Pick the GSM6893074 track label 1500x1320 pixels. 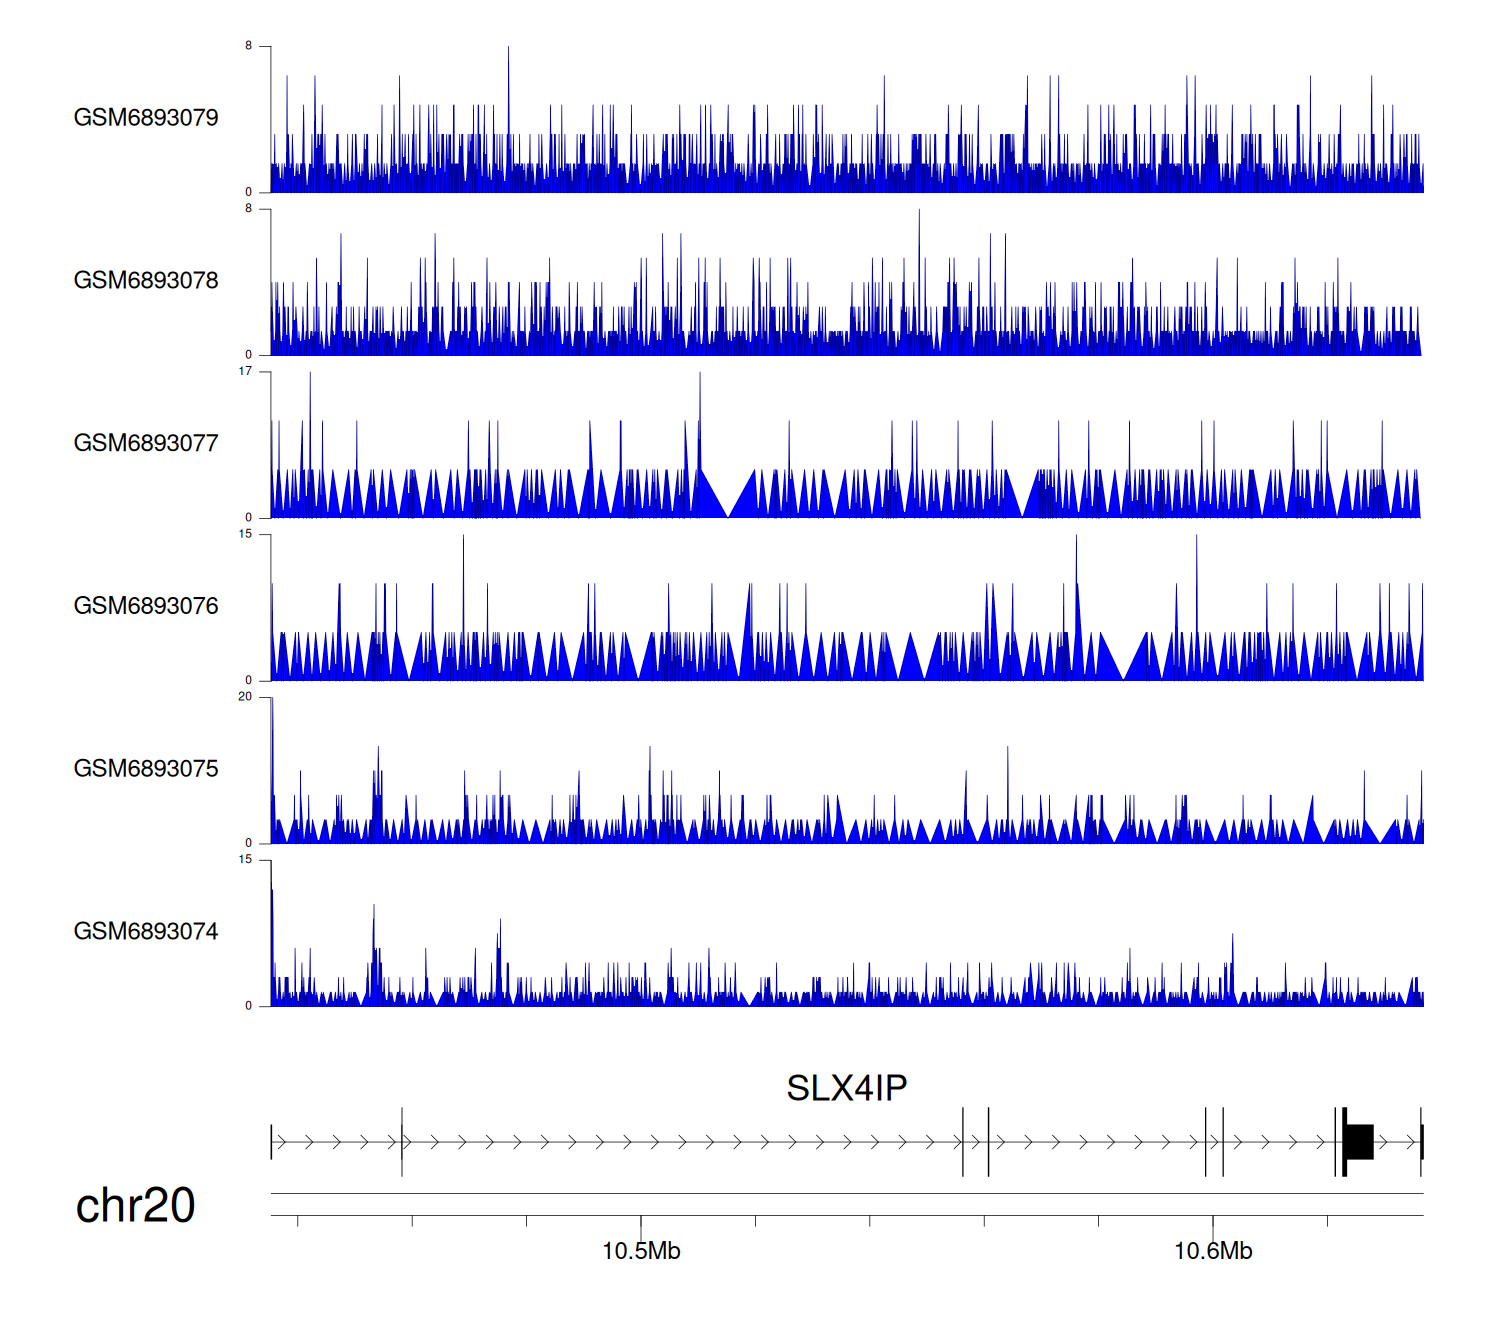(146, 932)
